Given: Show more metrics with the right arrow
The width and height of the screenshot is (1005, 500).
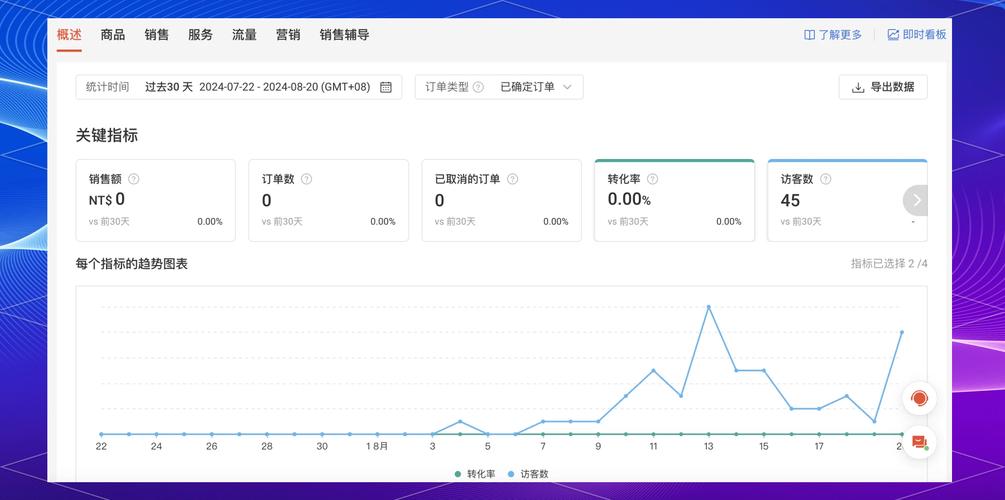Looking at the screenshot, I should (x=917, y=201).
